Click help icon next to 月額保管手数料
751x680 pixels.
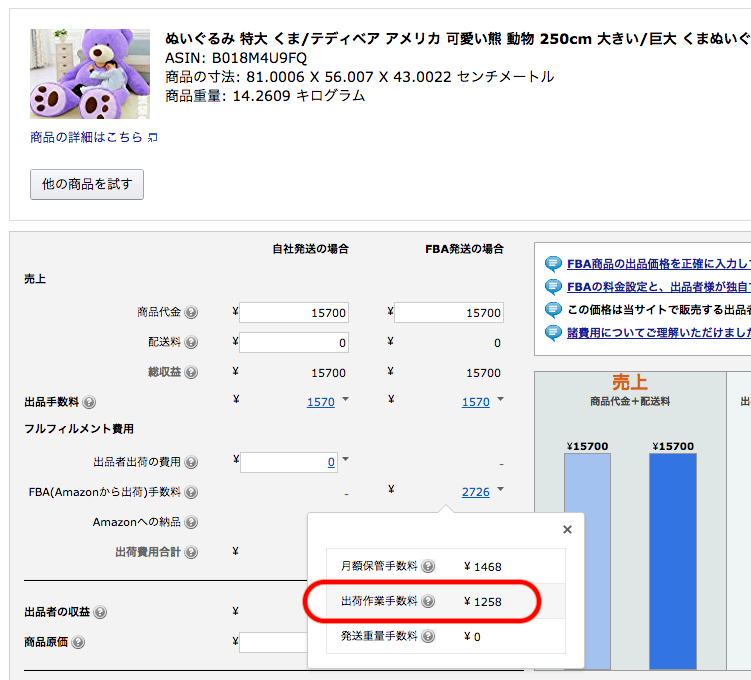[428, 566]
